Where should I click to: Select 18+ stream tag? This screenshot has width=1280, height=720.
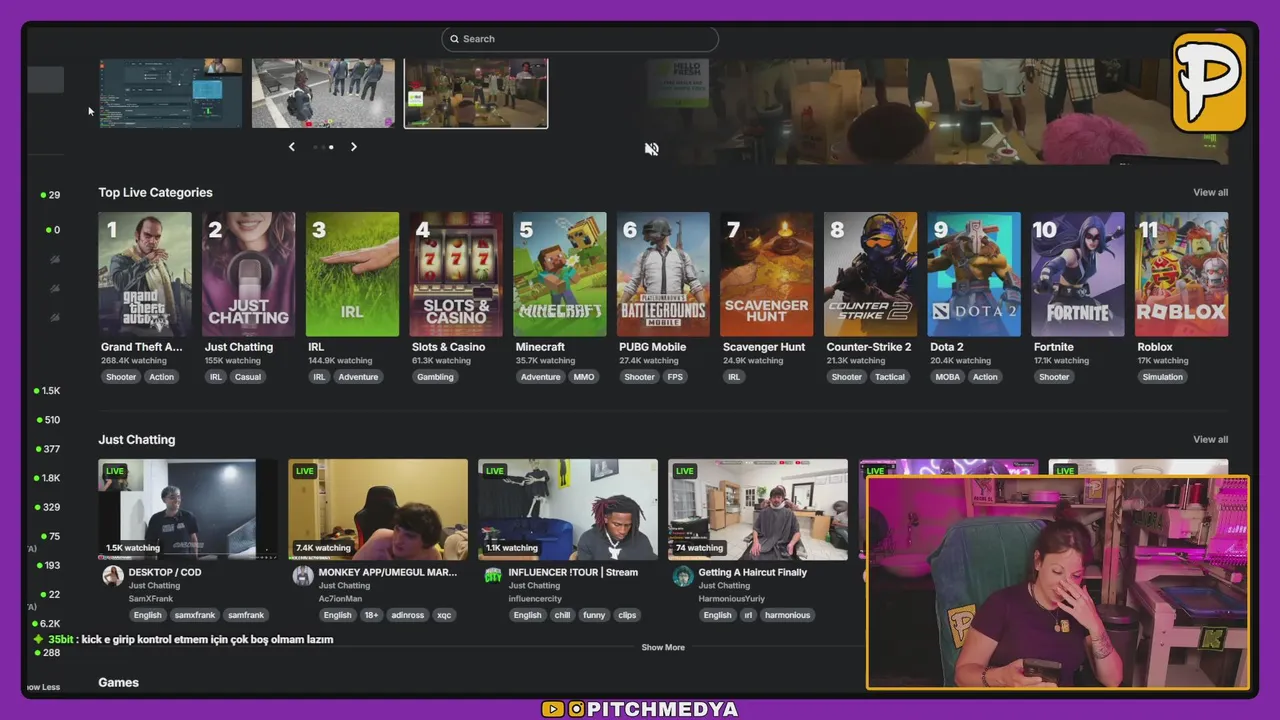tap(371, 615)
